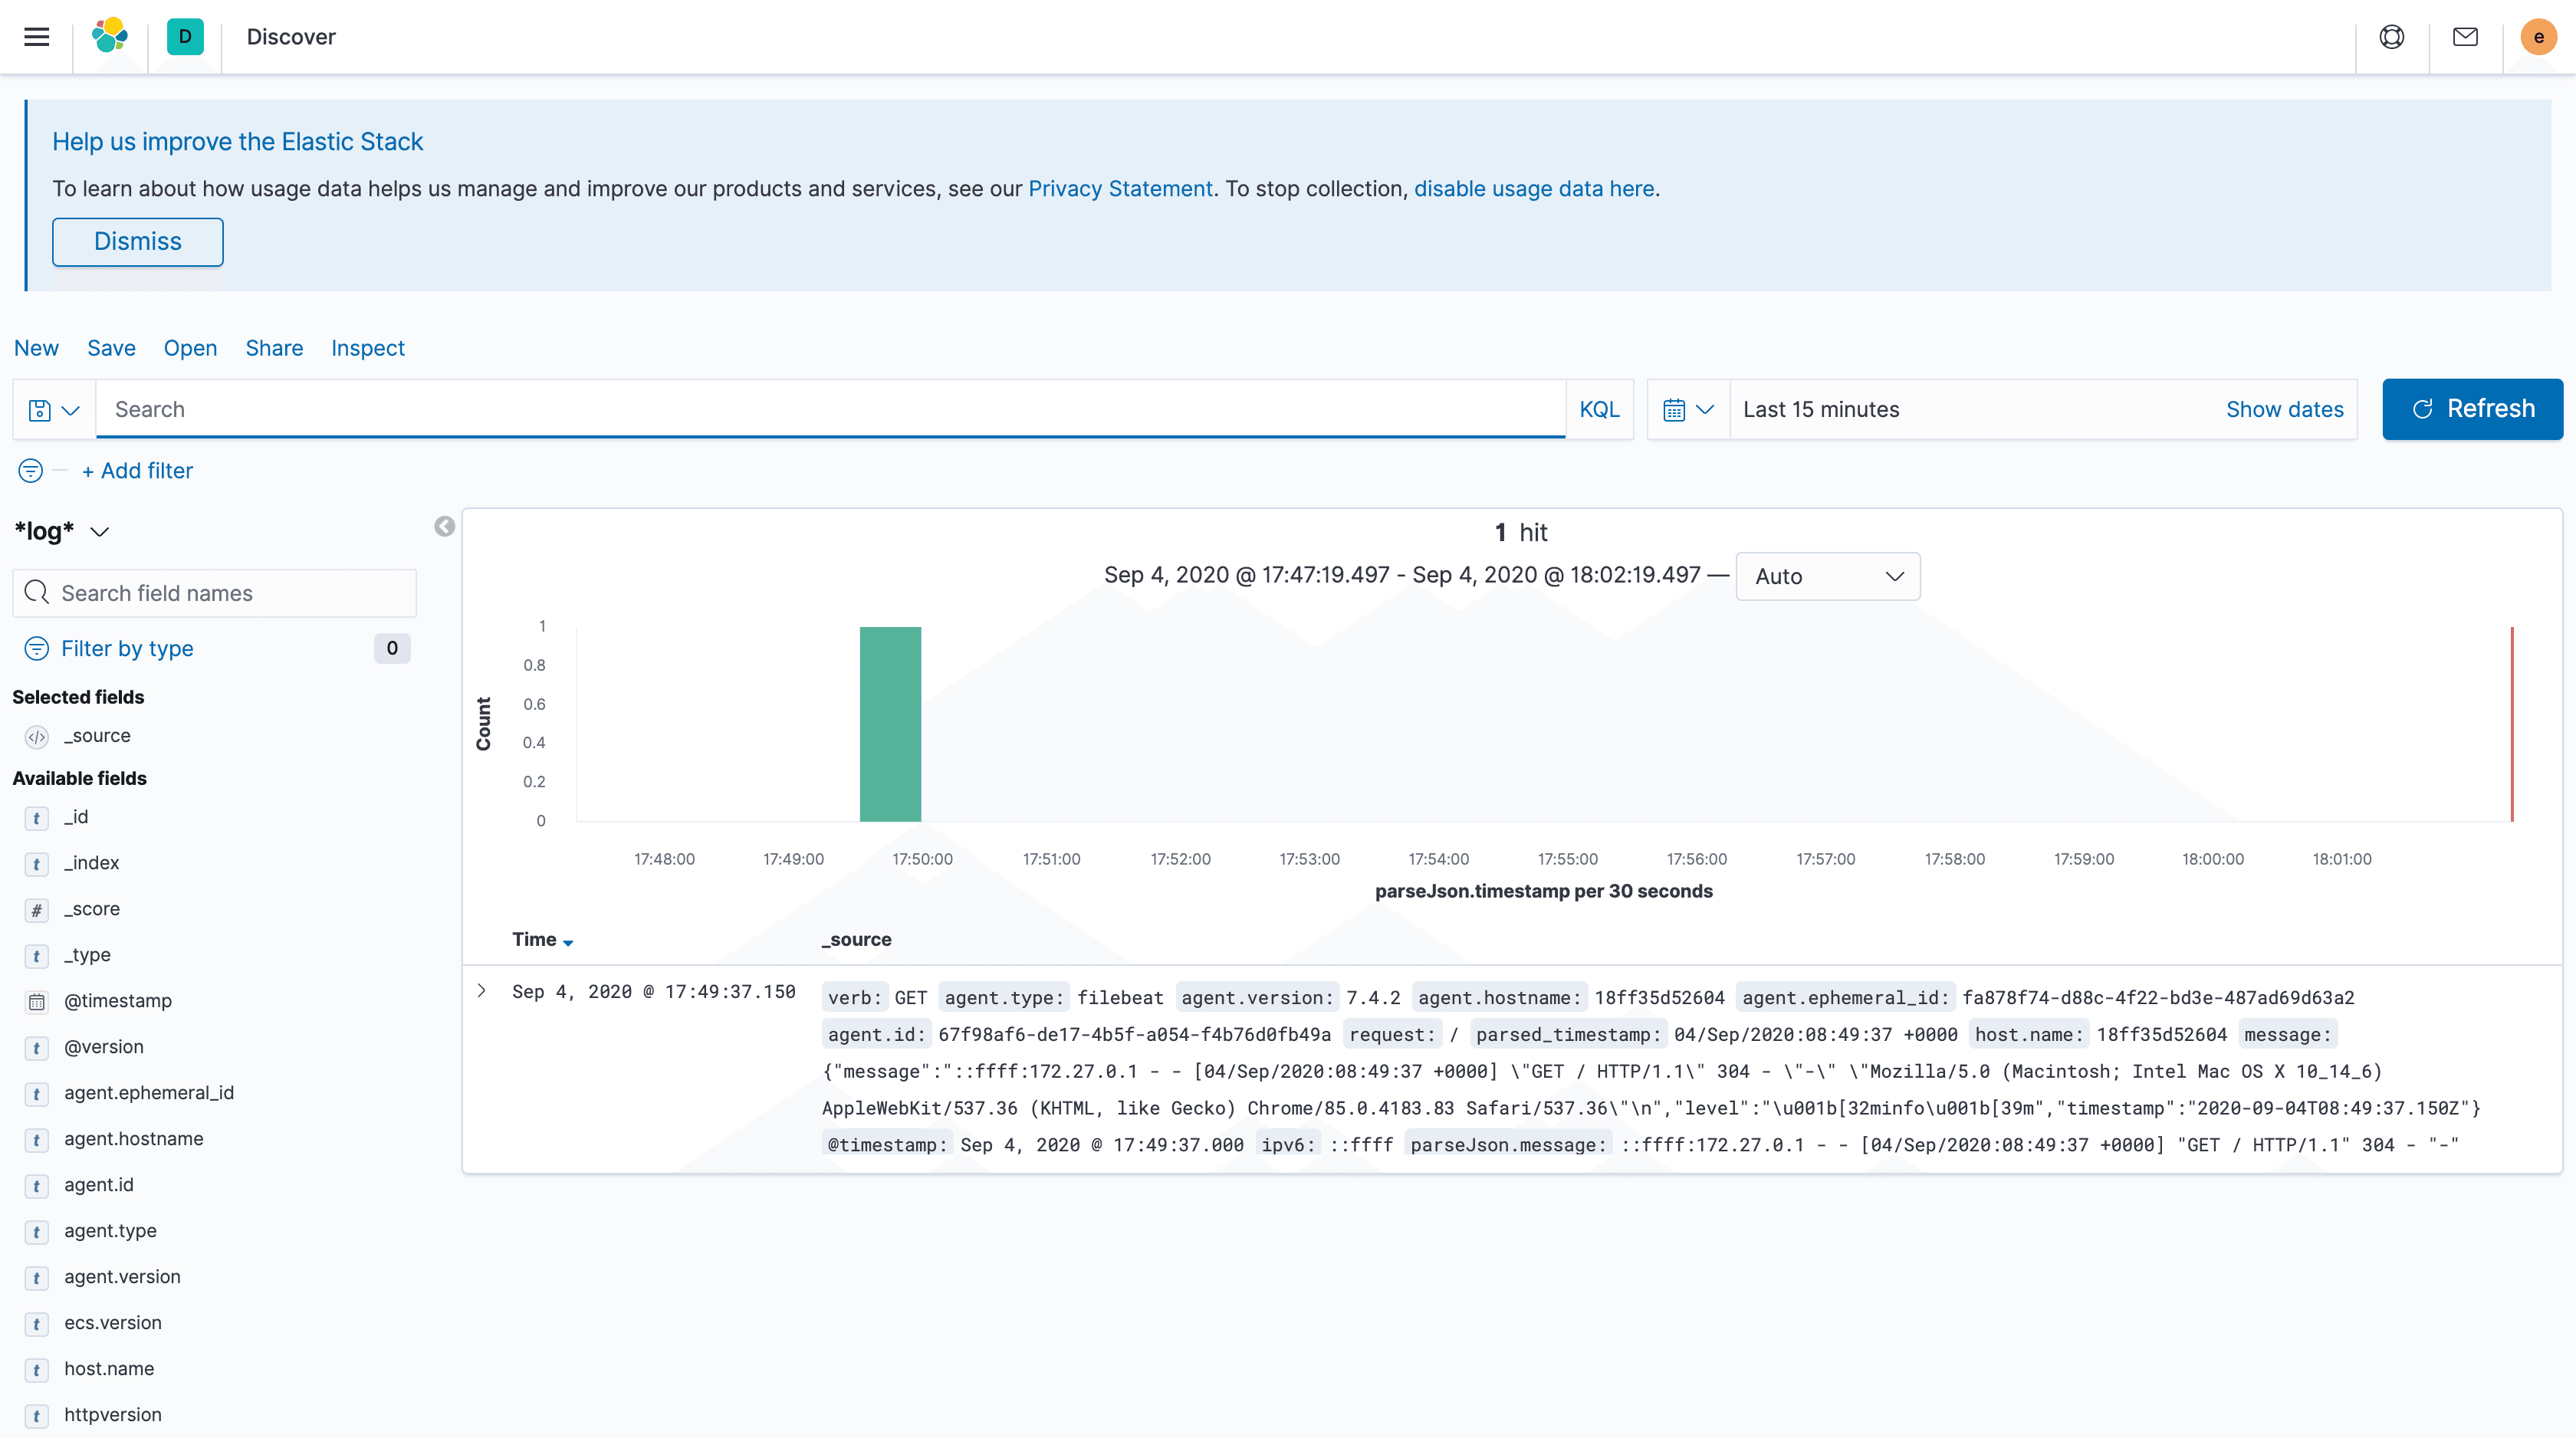Image resolution: width=2576 pixels, height=1438 pixels.
Task: Click the Elastic logo icon
Action: point(110,37)
